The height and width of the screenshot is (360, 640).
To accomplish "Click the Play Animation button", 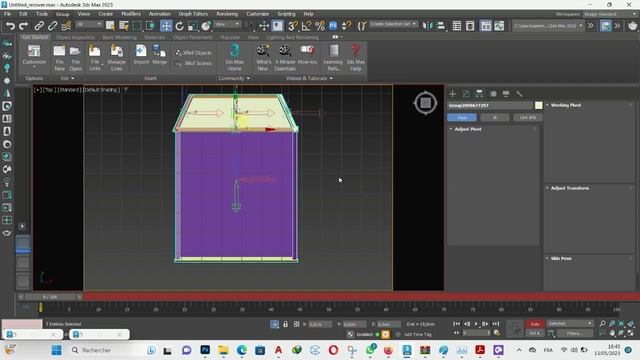I will tap(476, 324).
